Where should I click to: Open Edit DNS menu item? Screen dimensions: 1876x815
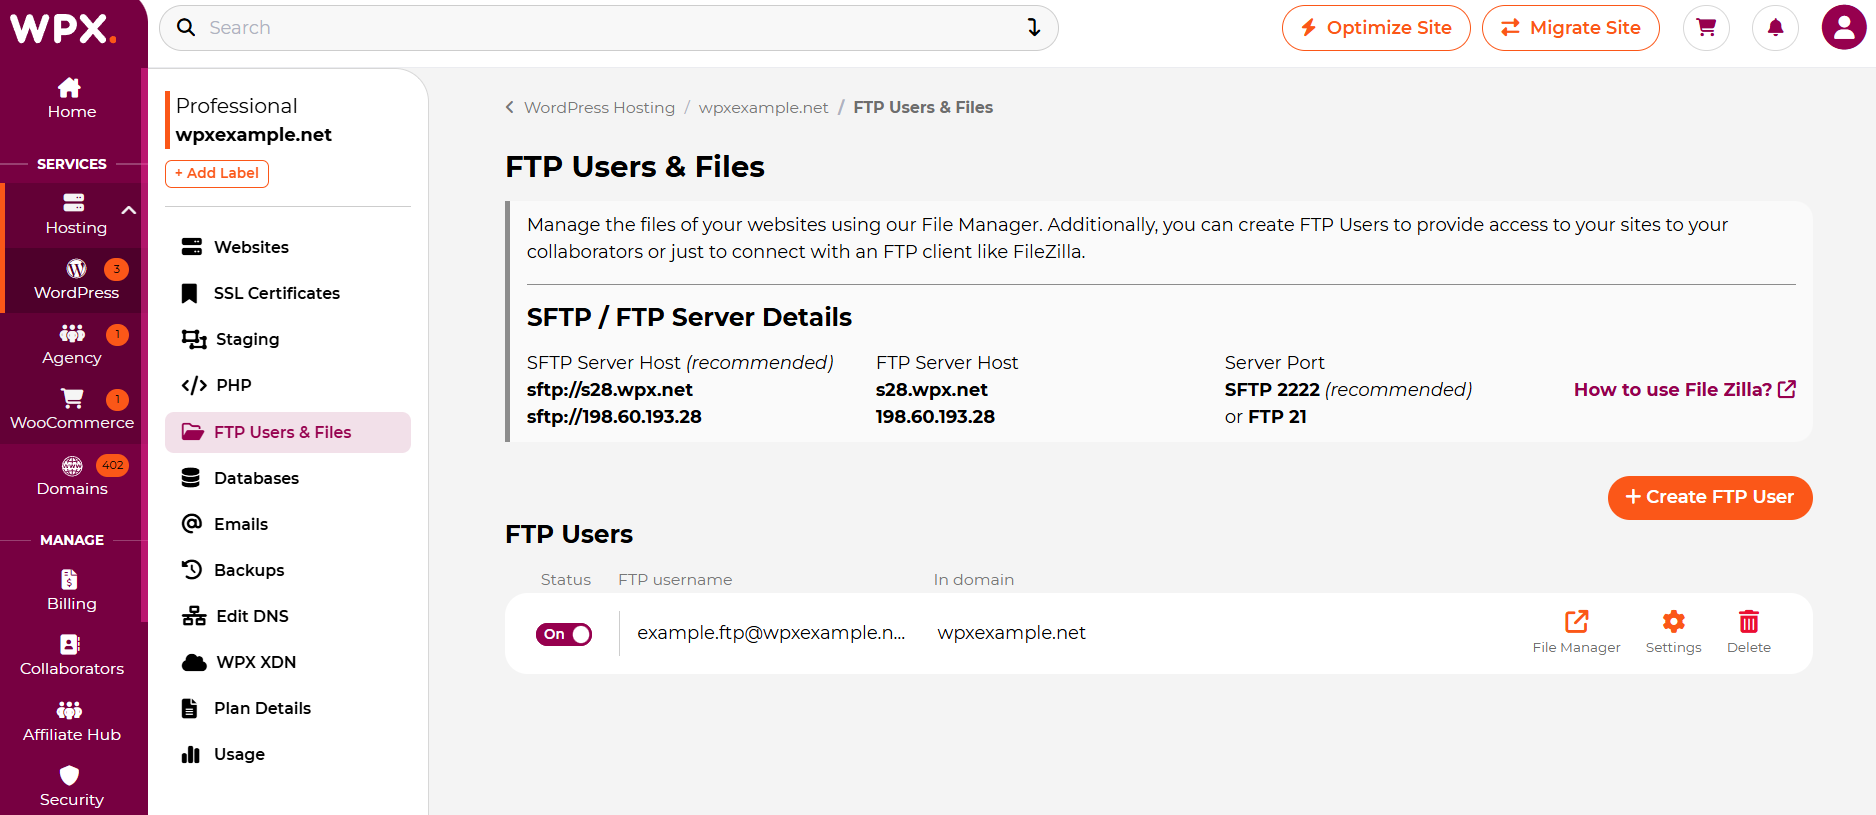coord(288,616)
